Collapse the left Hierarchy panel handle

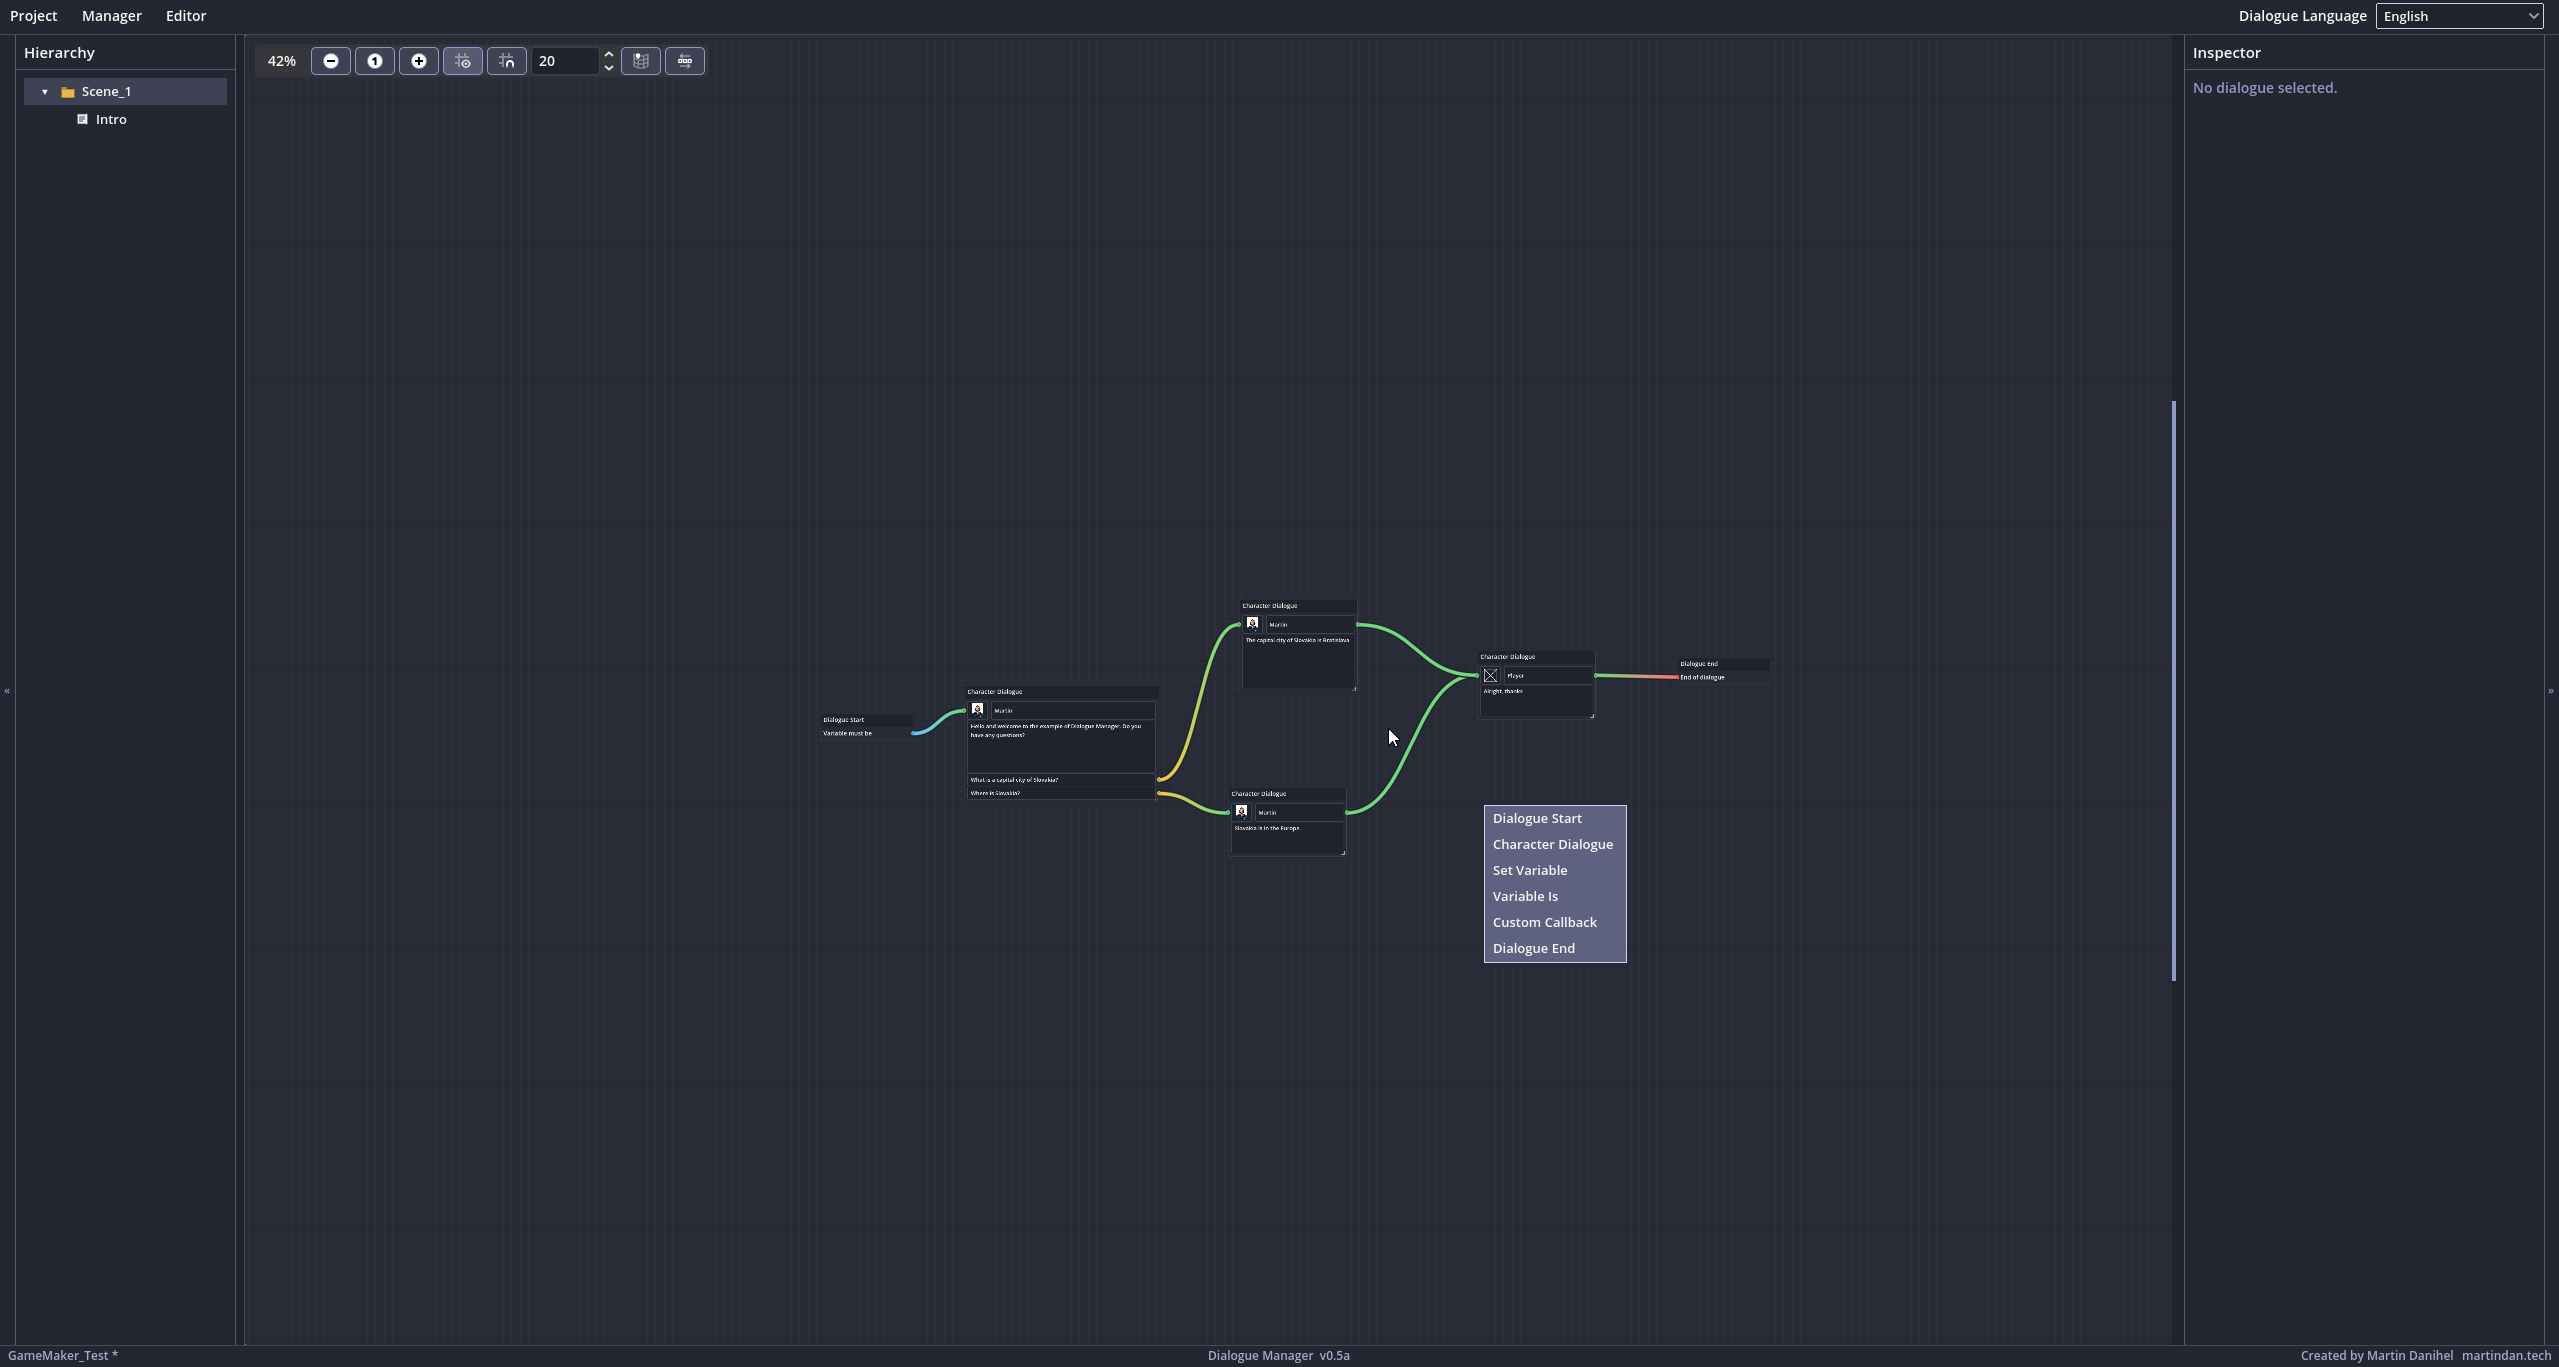coord(7,691)
